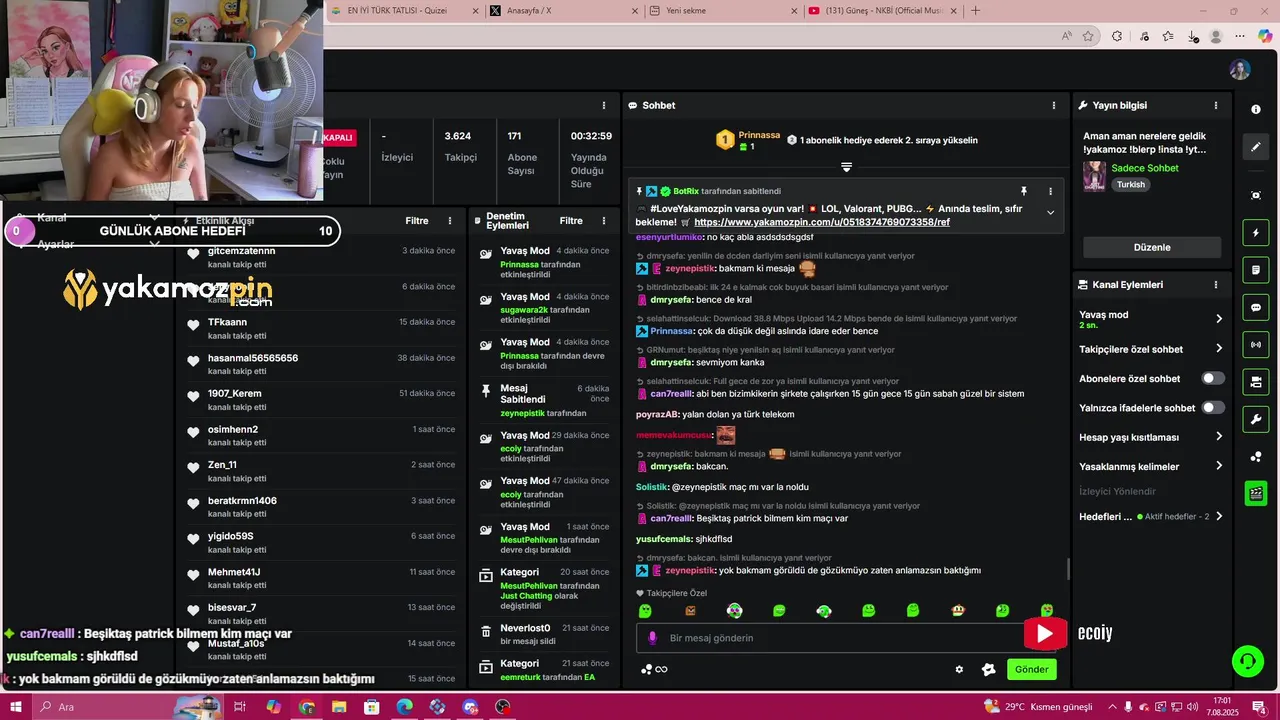Click the chat panel scrollbar
The image size is (1280, 720).
click(x=1067, y=568)
